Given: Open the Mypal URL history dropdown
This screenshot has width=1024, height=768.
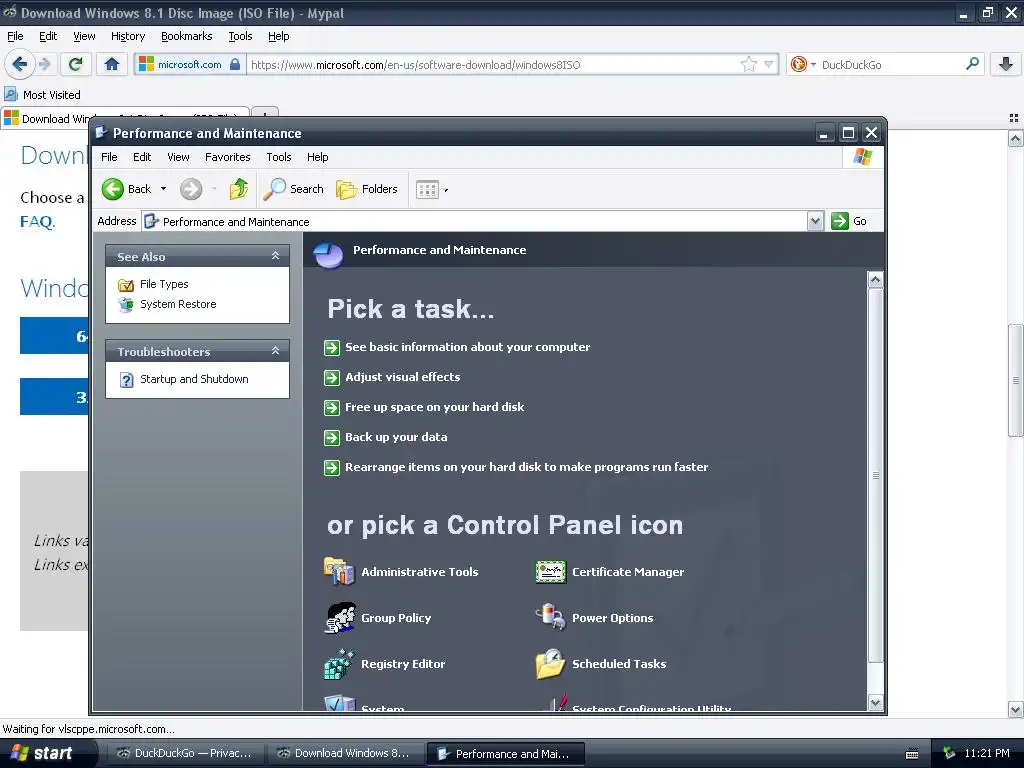Looking at the screenshot, I should pyautogui.click(x=769, y=64).
